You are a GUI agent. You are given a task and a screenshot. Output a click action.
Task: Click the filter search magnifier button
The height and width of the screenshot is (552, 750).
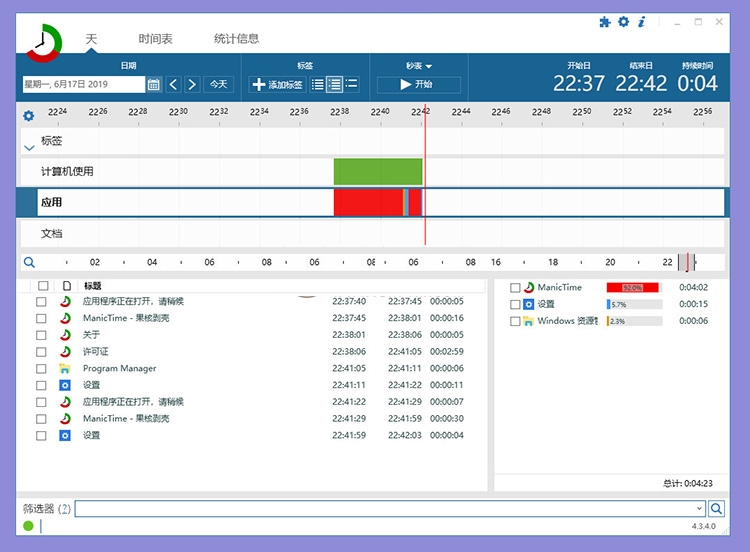716,509
